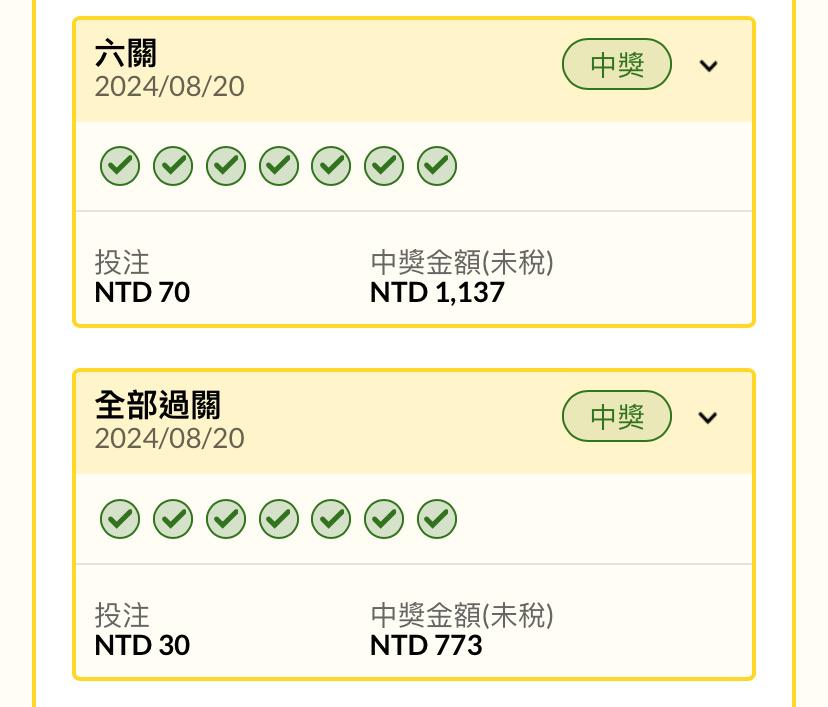Click seventh checkmark icon in 六關 card

[437, 166]
